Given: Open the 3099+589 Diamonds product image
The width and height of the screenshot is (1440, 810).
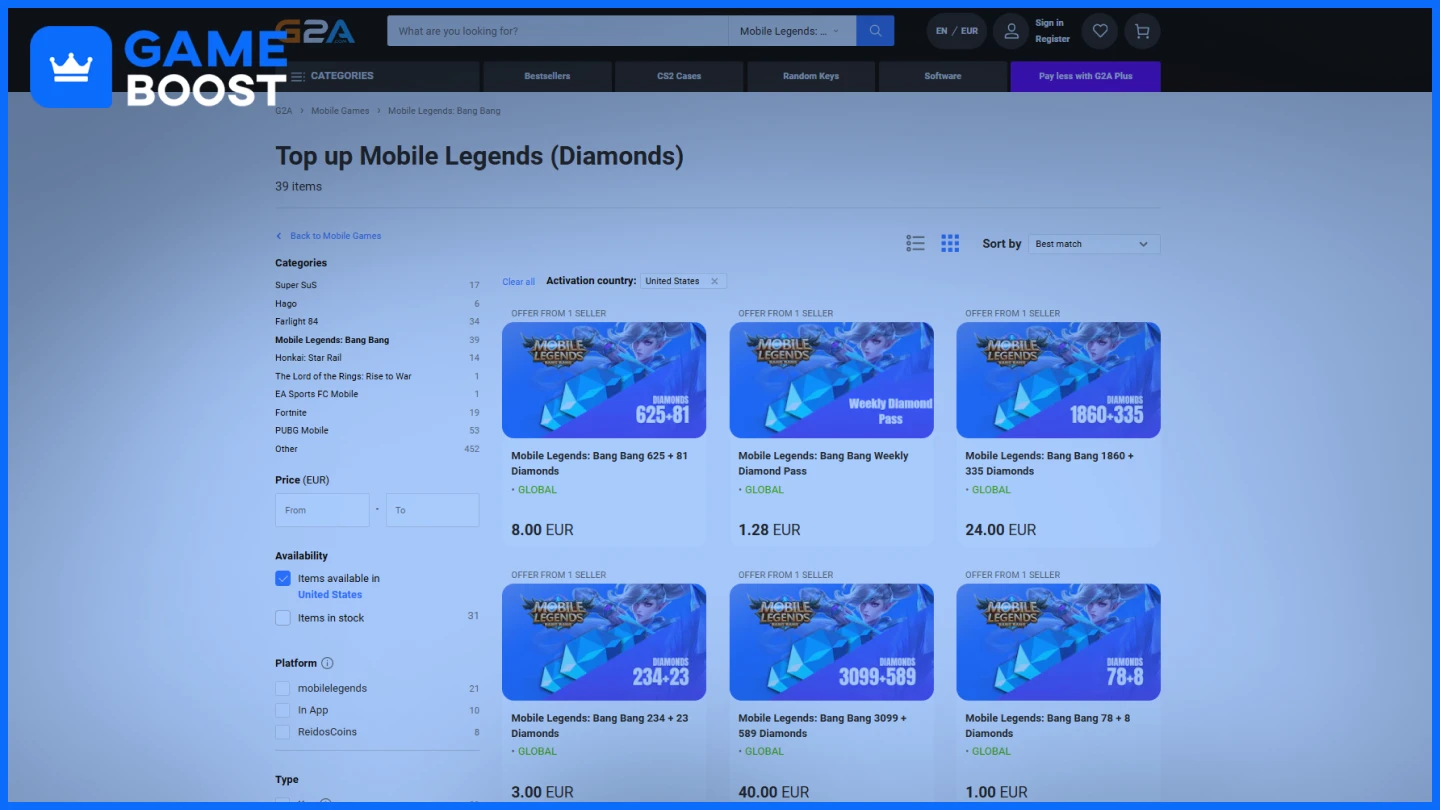Looking at the screenshot, I should (x=831, y=642).
